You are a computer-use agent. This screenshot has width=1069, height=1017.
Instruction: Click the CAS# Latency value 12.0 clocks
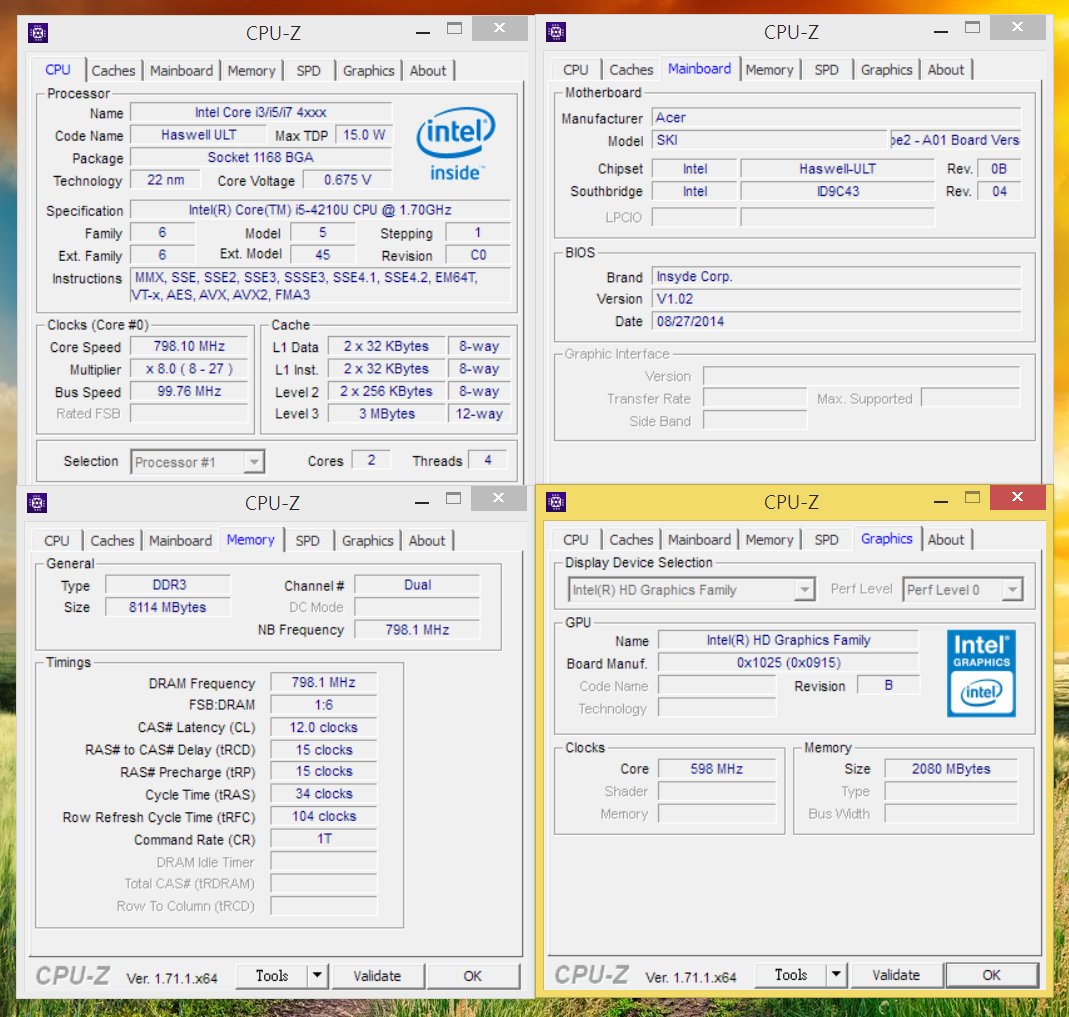point(324,727)
